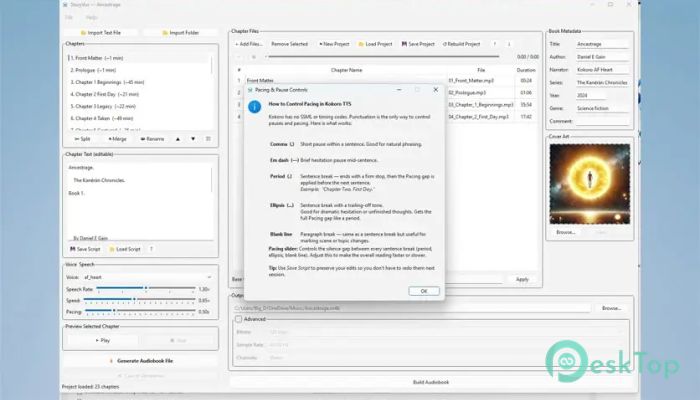Viewport: 700px width, 400px height.
Task: Click New Project button
Action: pos(334,44)
